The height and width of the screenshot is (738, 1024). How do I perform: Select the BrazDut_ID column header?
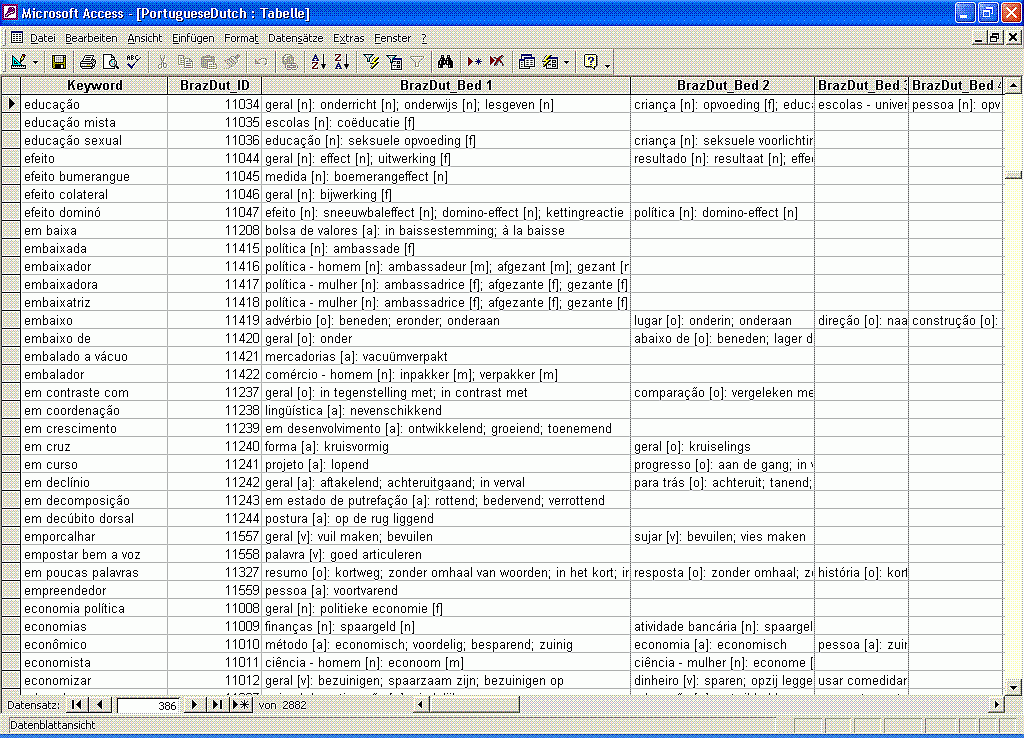[215, 86]
